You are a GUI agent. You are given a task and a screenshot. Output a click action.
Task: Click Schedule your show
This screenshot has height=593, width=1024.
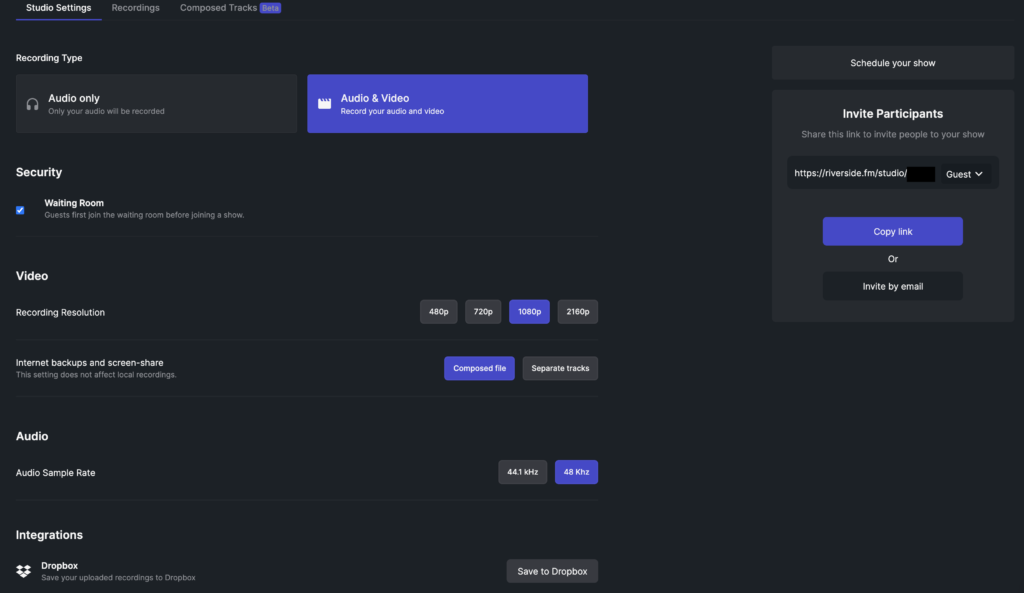click(893, 63)
